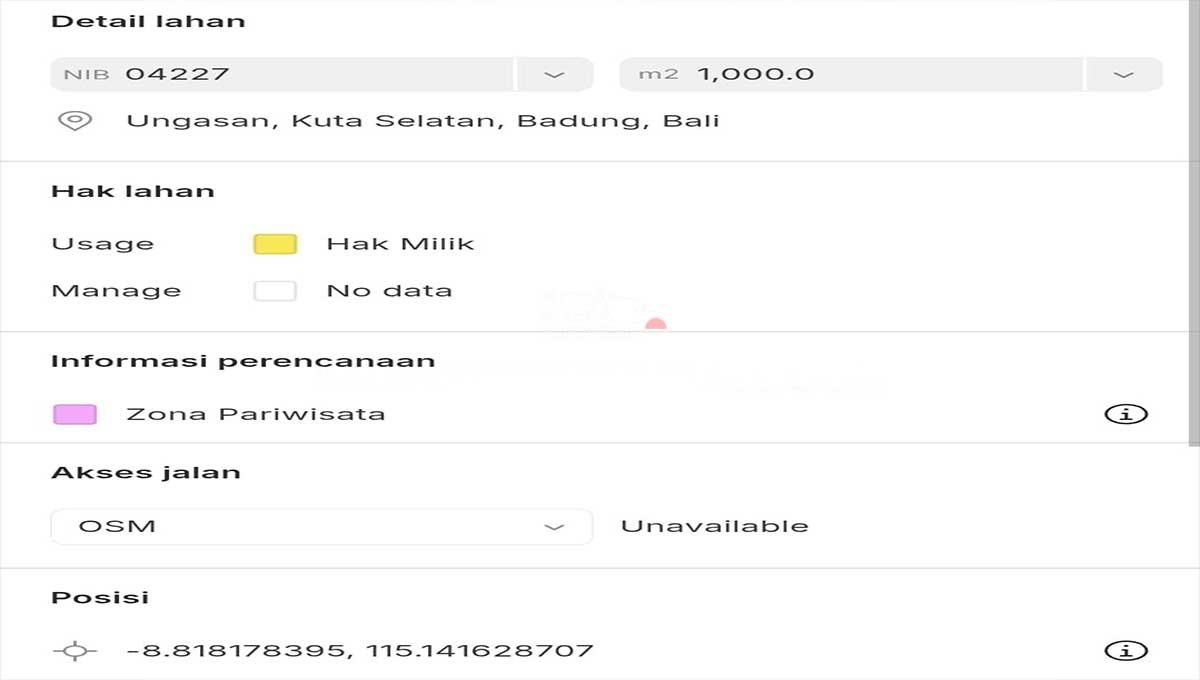This screenshot has width=1200, height=680.
Task: Open info icon for Zona Pariwisata
Action: [1125, 414]
